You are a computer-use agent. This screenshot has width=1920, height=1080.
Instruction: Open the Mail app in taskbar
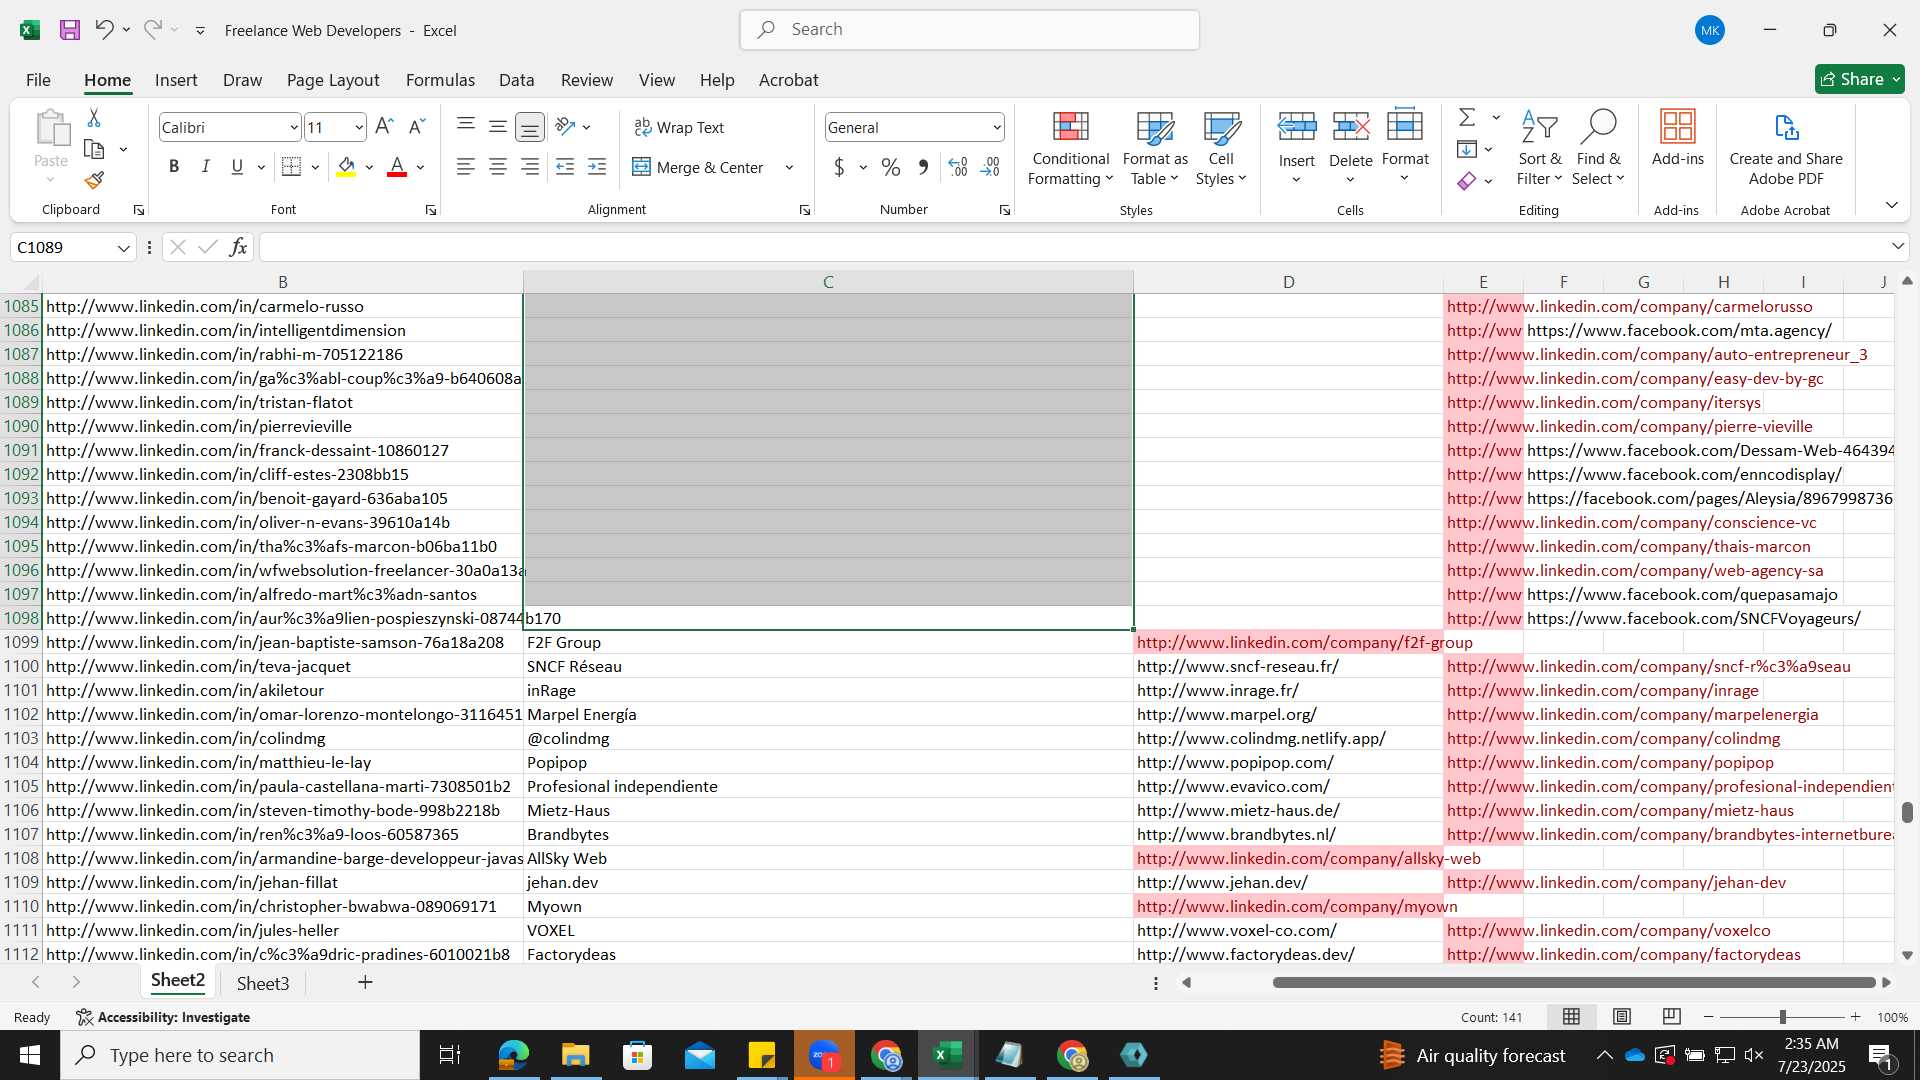699,1055
